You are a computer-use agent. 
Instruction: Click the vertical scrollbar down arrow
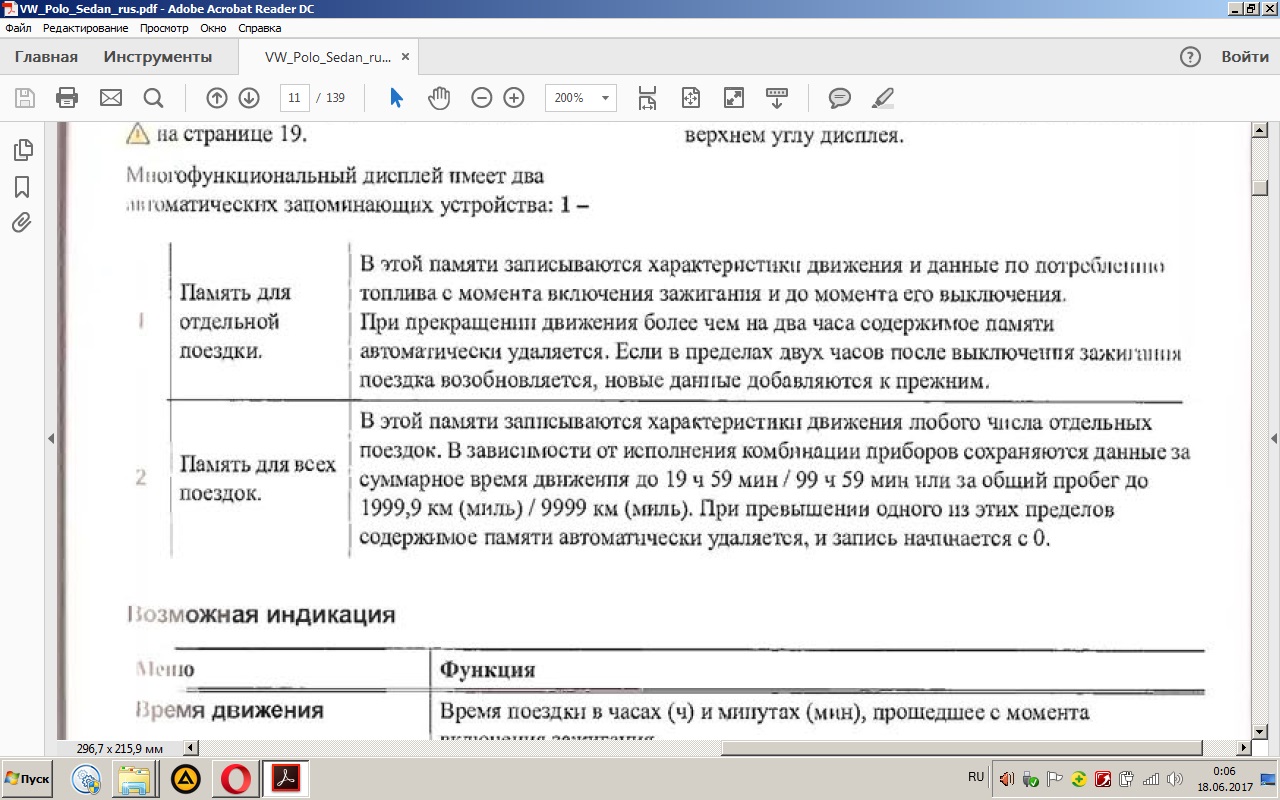(1259, 731)
